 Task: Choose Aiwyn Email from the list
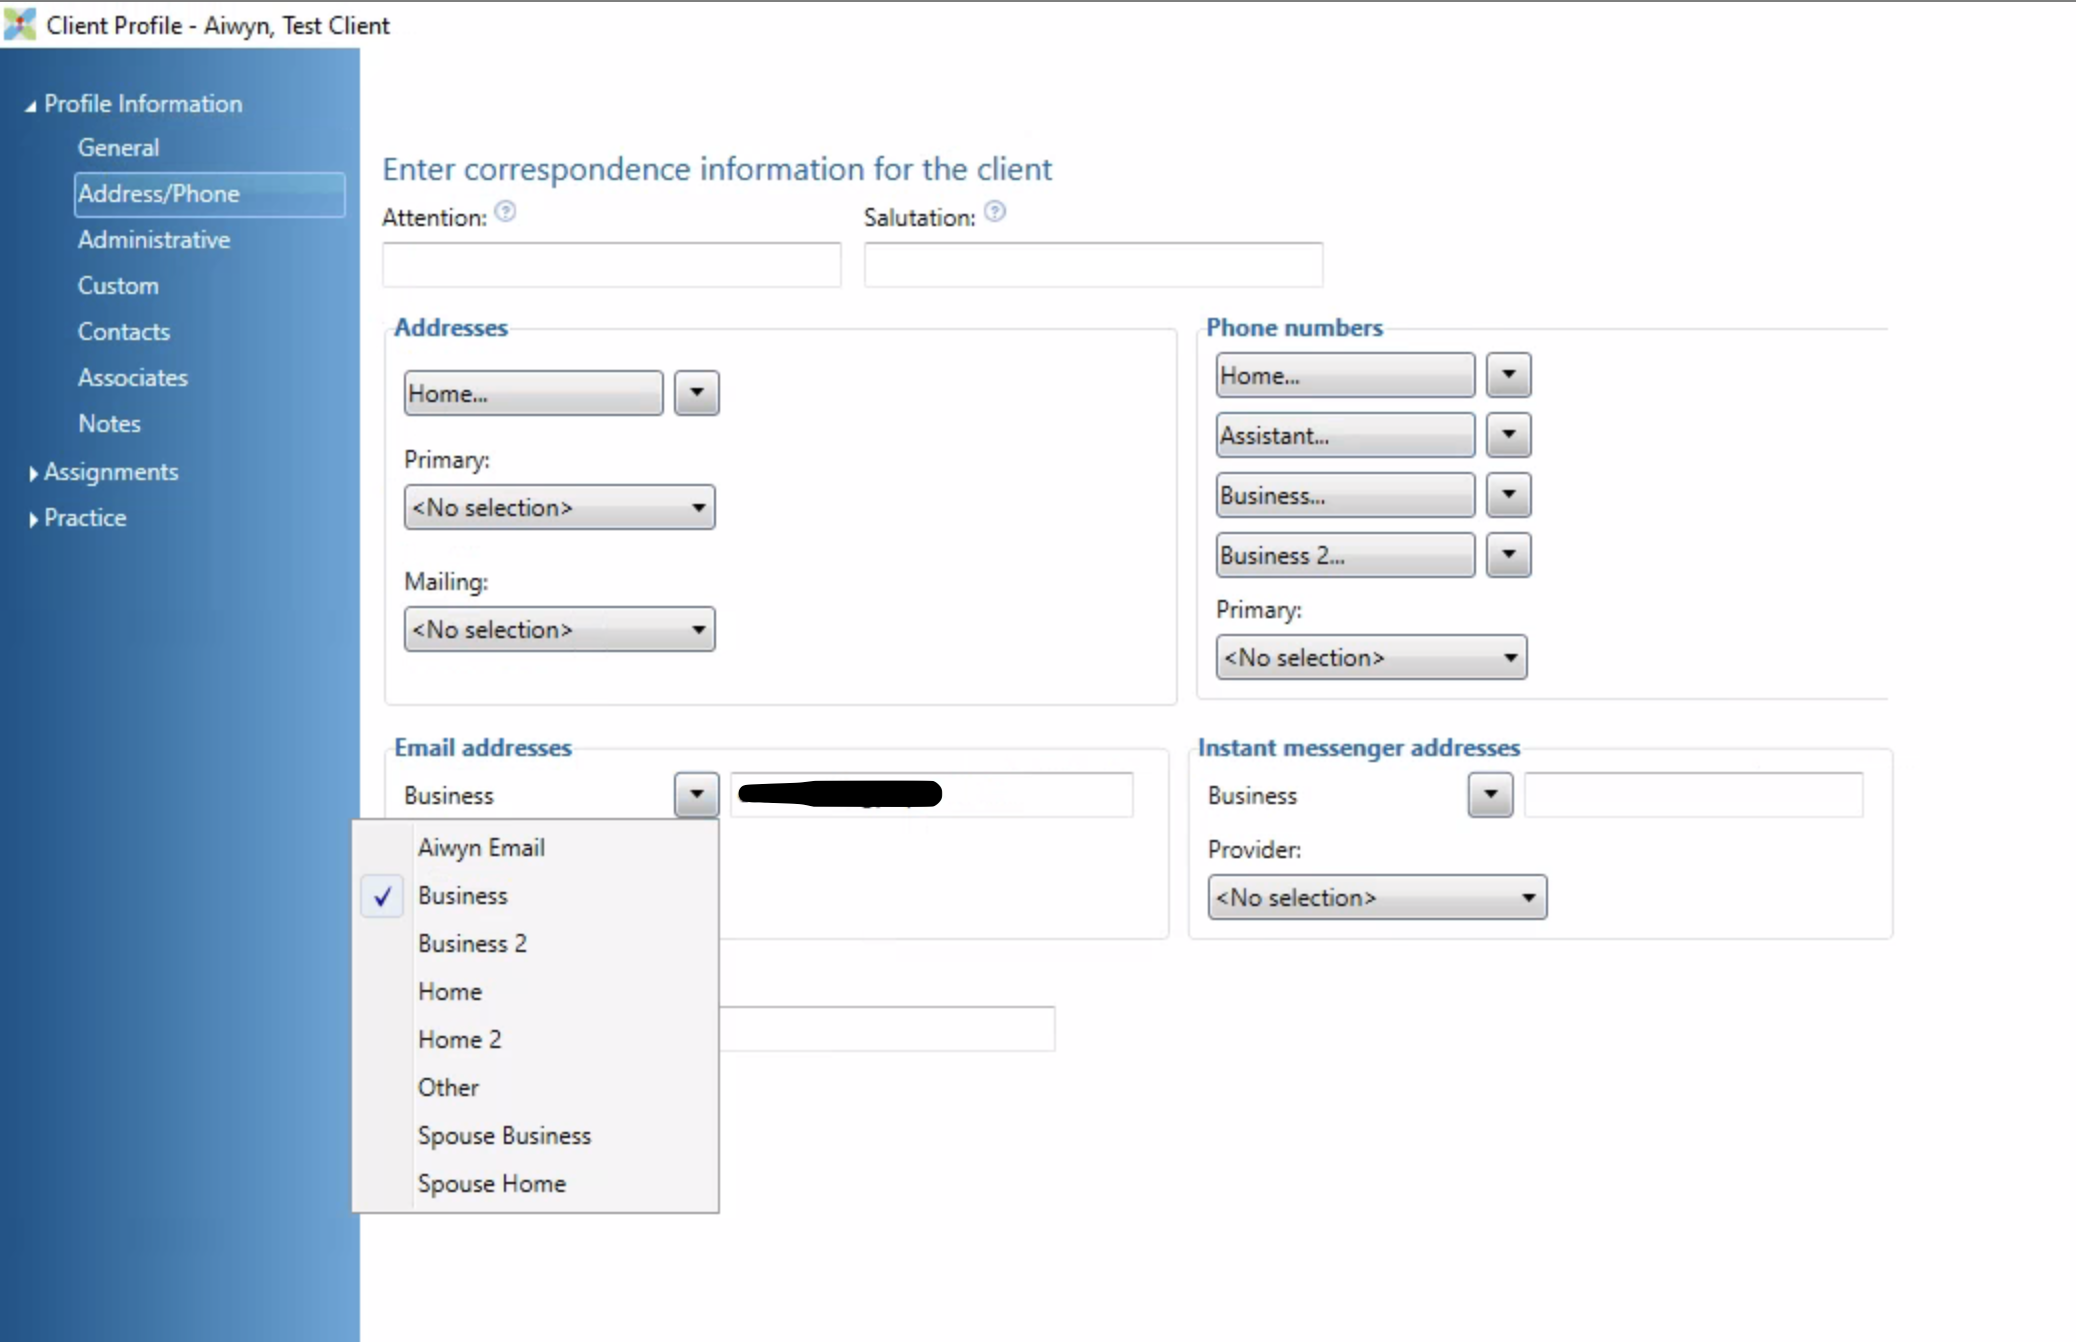coord(536,848)
